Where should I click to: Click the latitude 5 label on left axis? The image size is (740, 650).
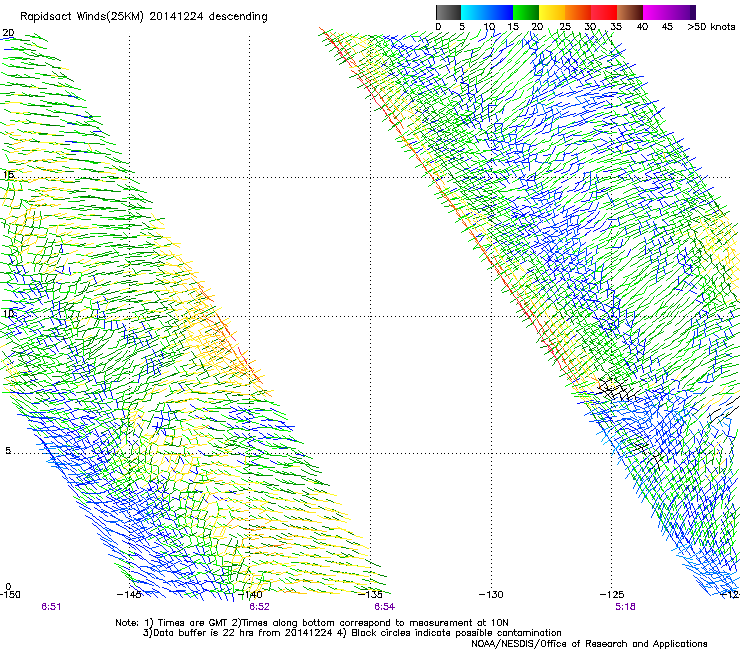point(8,451)
